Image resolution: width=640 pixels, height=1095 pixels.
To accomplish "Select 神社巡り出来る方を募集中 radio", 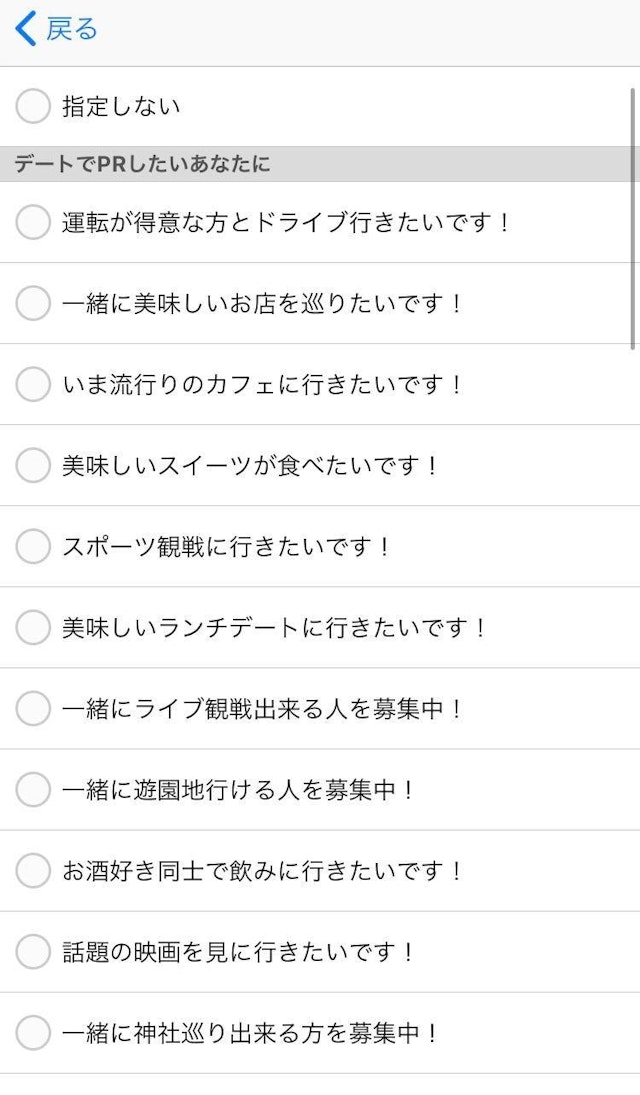I will [33, 1032].
